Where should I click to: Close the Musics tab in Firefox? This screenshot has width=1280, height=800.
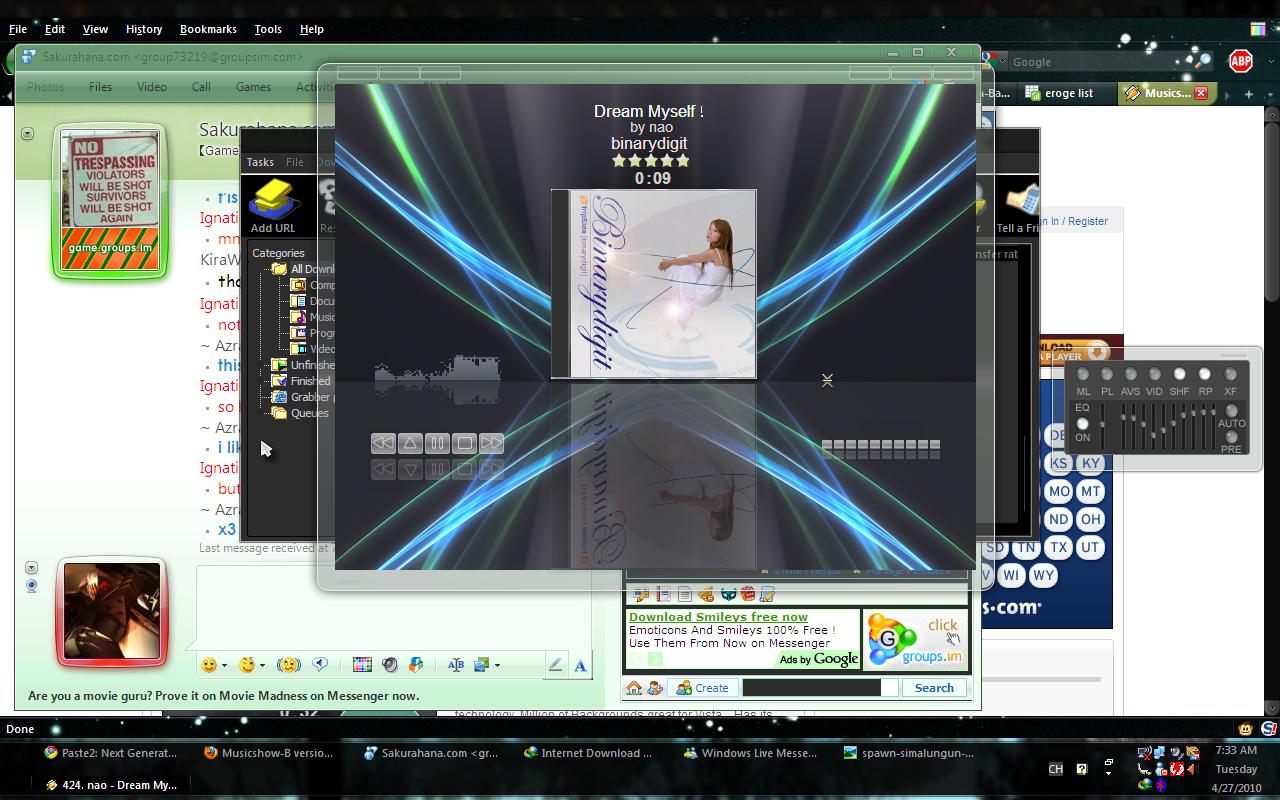1201,93
